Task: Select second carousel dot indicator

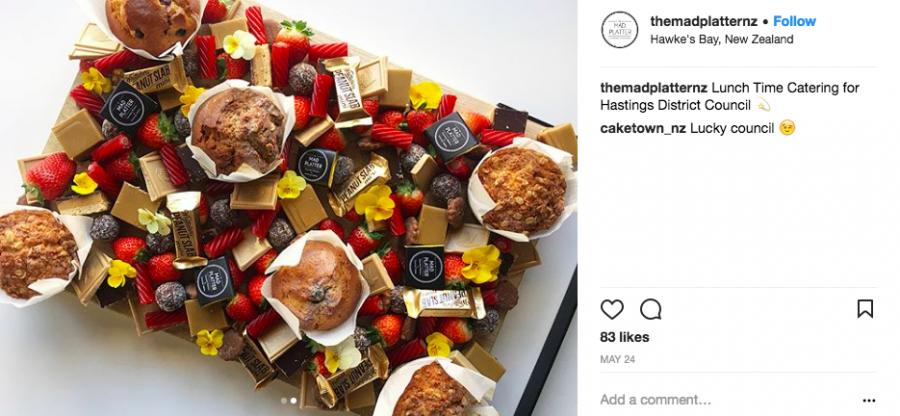Action: [293, 401]
